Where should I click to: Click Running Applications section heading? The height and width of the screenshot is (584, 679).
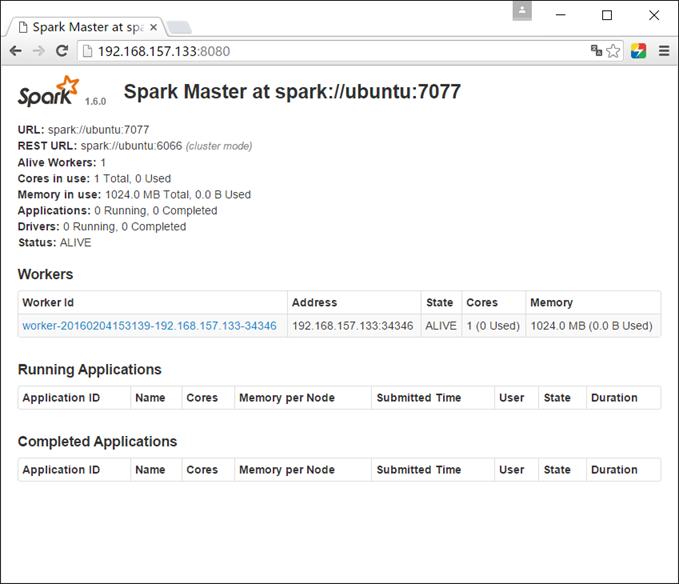pyautogui.click(x=90, y=369)
